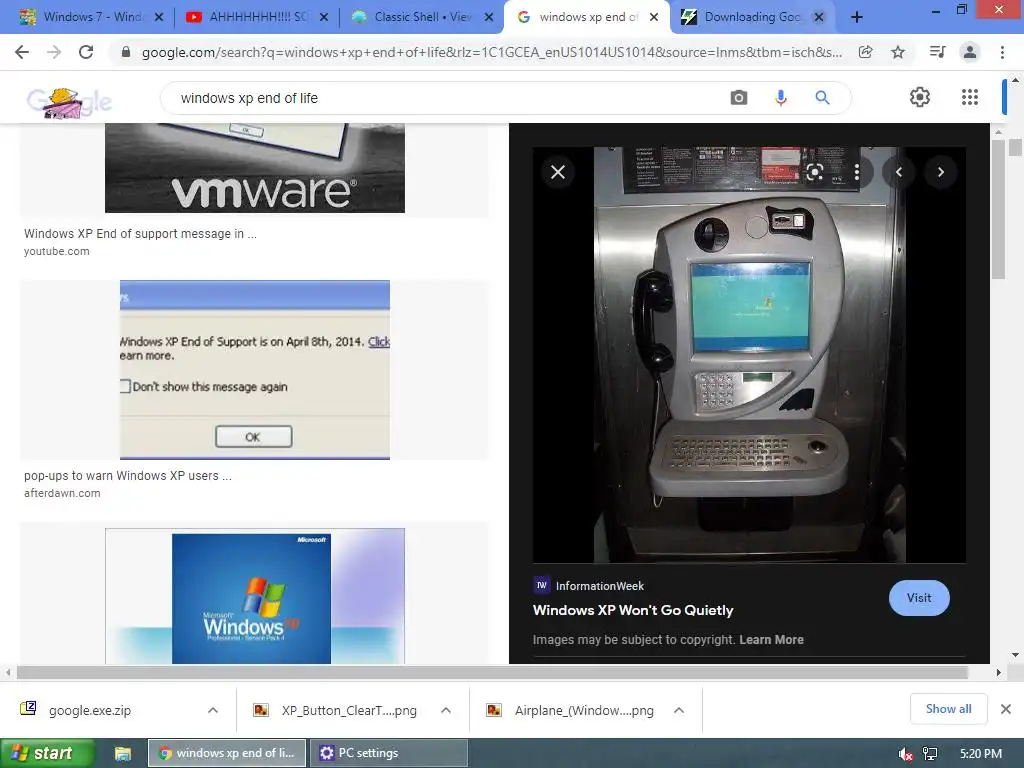Start voice search with microphone icon
The height and width of the screenshot is (768, 1024).
pyautogui.click(x=780, y=98)
